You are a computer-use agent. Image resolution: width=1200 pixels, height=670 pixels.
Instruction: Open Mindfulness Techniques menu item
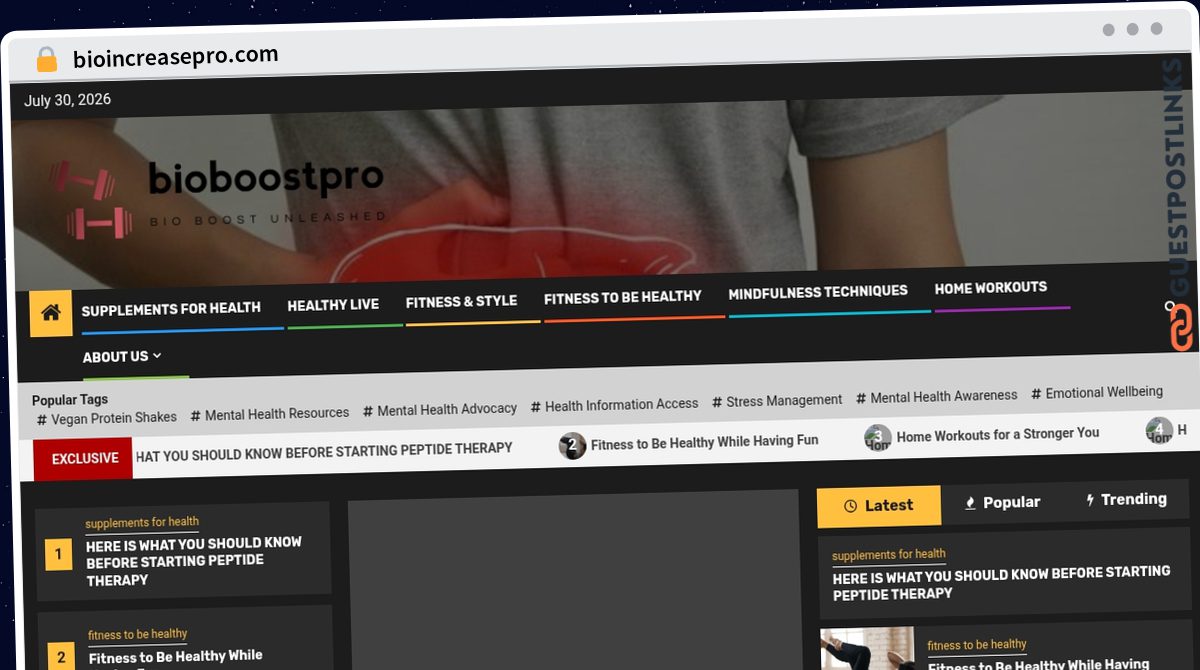(x=818, y=292)
